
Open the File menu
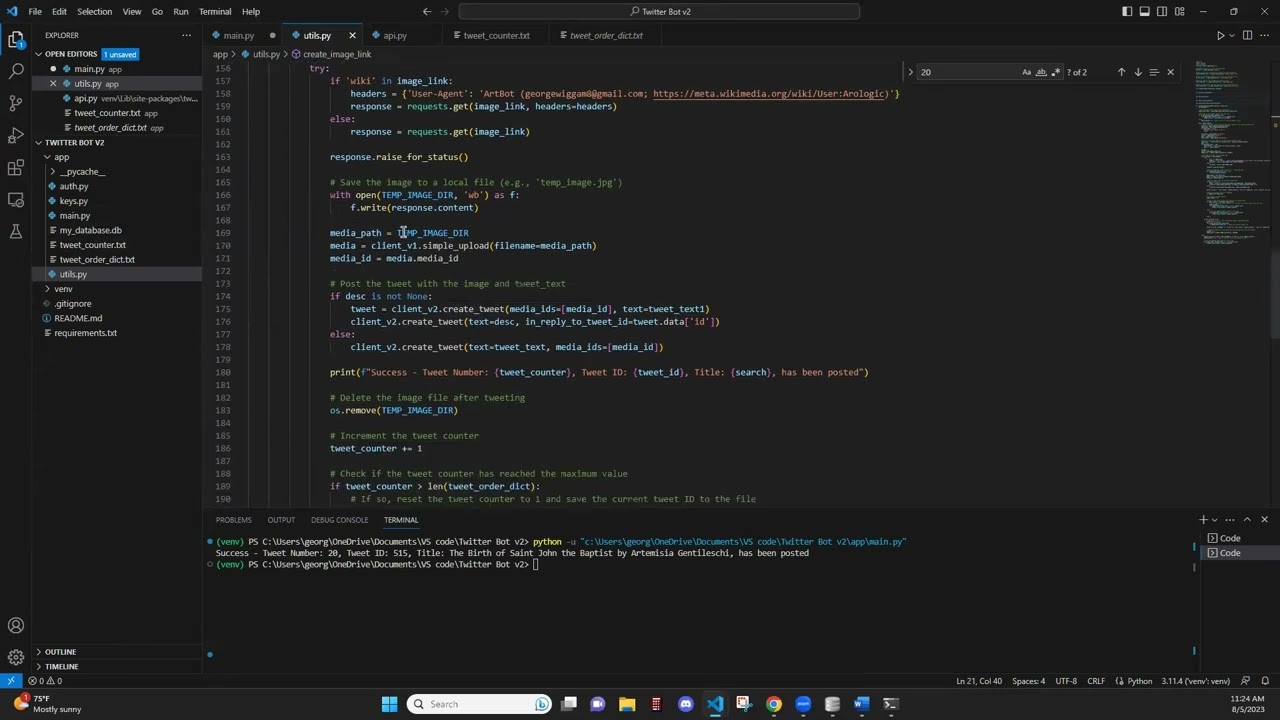pos(35,12)
